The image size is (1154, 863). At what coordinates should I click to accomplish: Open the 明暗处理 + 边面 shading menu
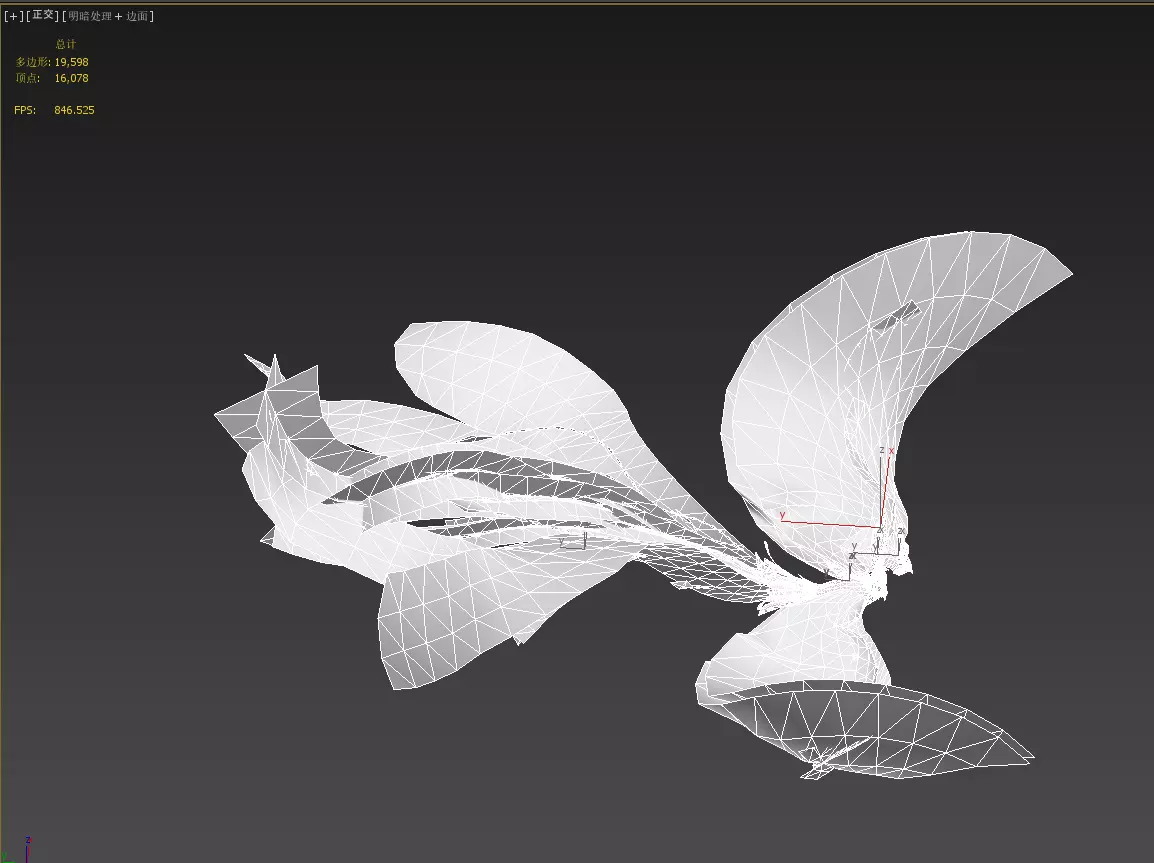pos(108,15)
